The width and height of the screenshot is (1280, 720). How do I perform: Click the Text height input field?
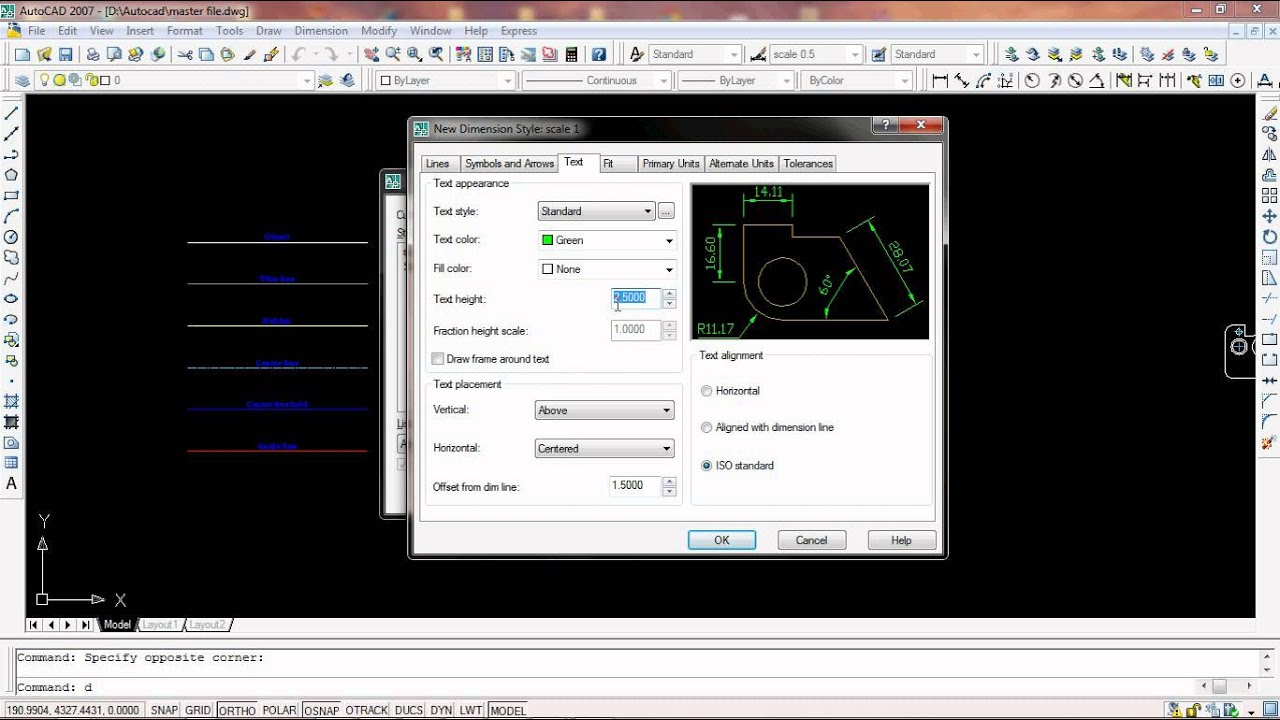637,298
